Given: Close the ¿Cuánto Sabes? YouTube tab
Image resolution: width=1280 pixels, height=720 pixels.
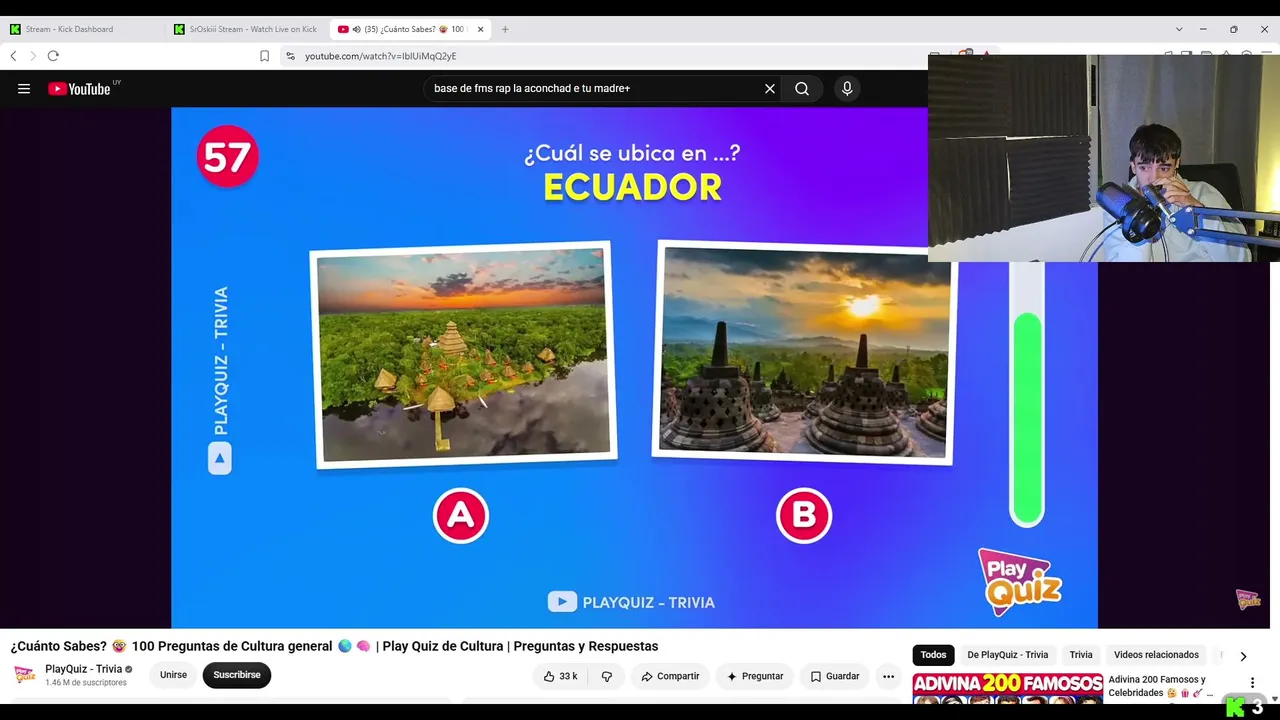Looking at the screenshot, I should pos(480,29).
